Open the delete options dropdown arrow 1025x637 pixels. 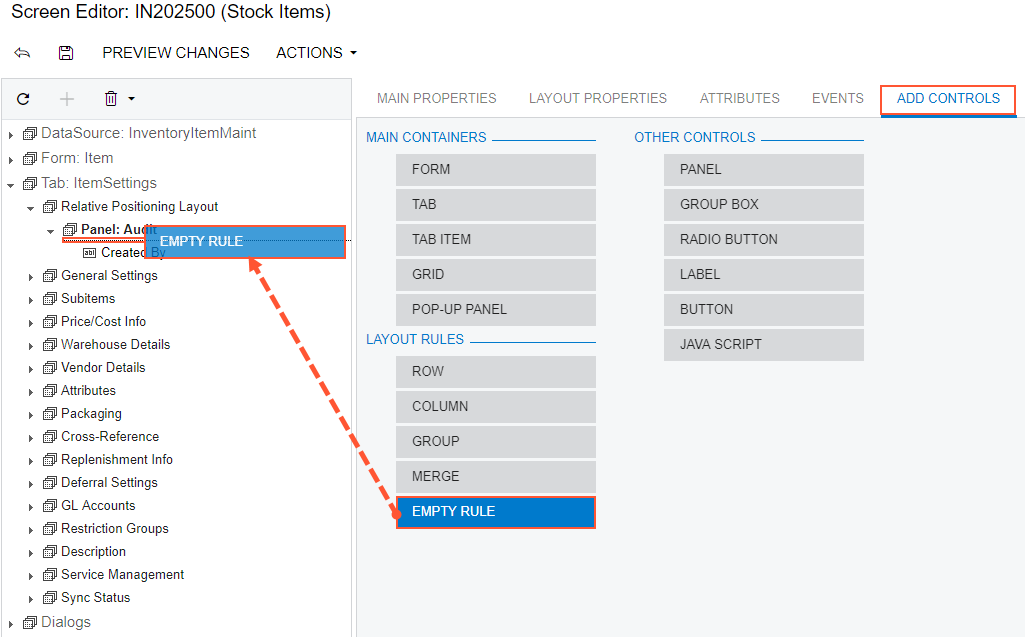click(x=131, y=99)
